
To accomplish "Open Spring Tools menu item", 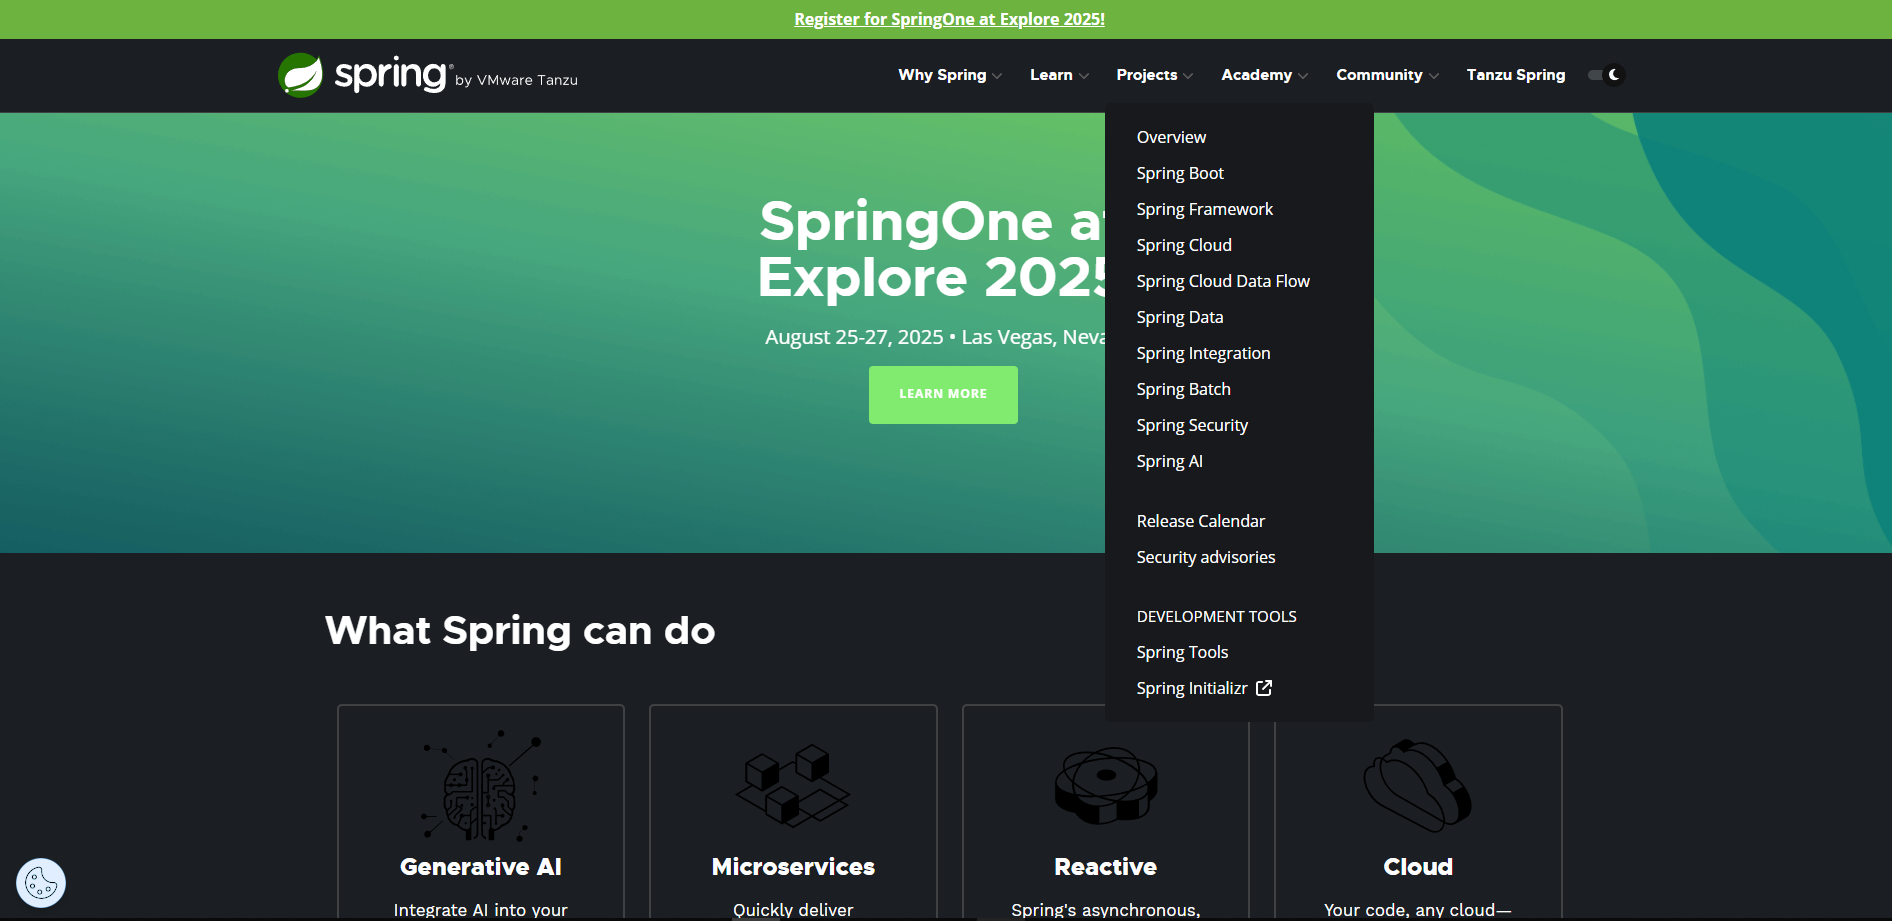I will click(1182, 652).
